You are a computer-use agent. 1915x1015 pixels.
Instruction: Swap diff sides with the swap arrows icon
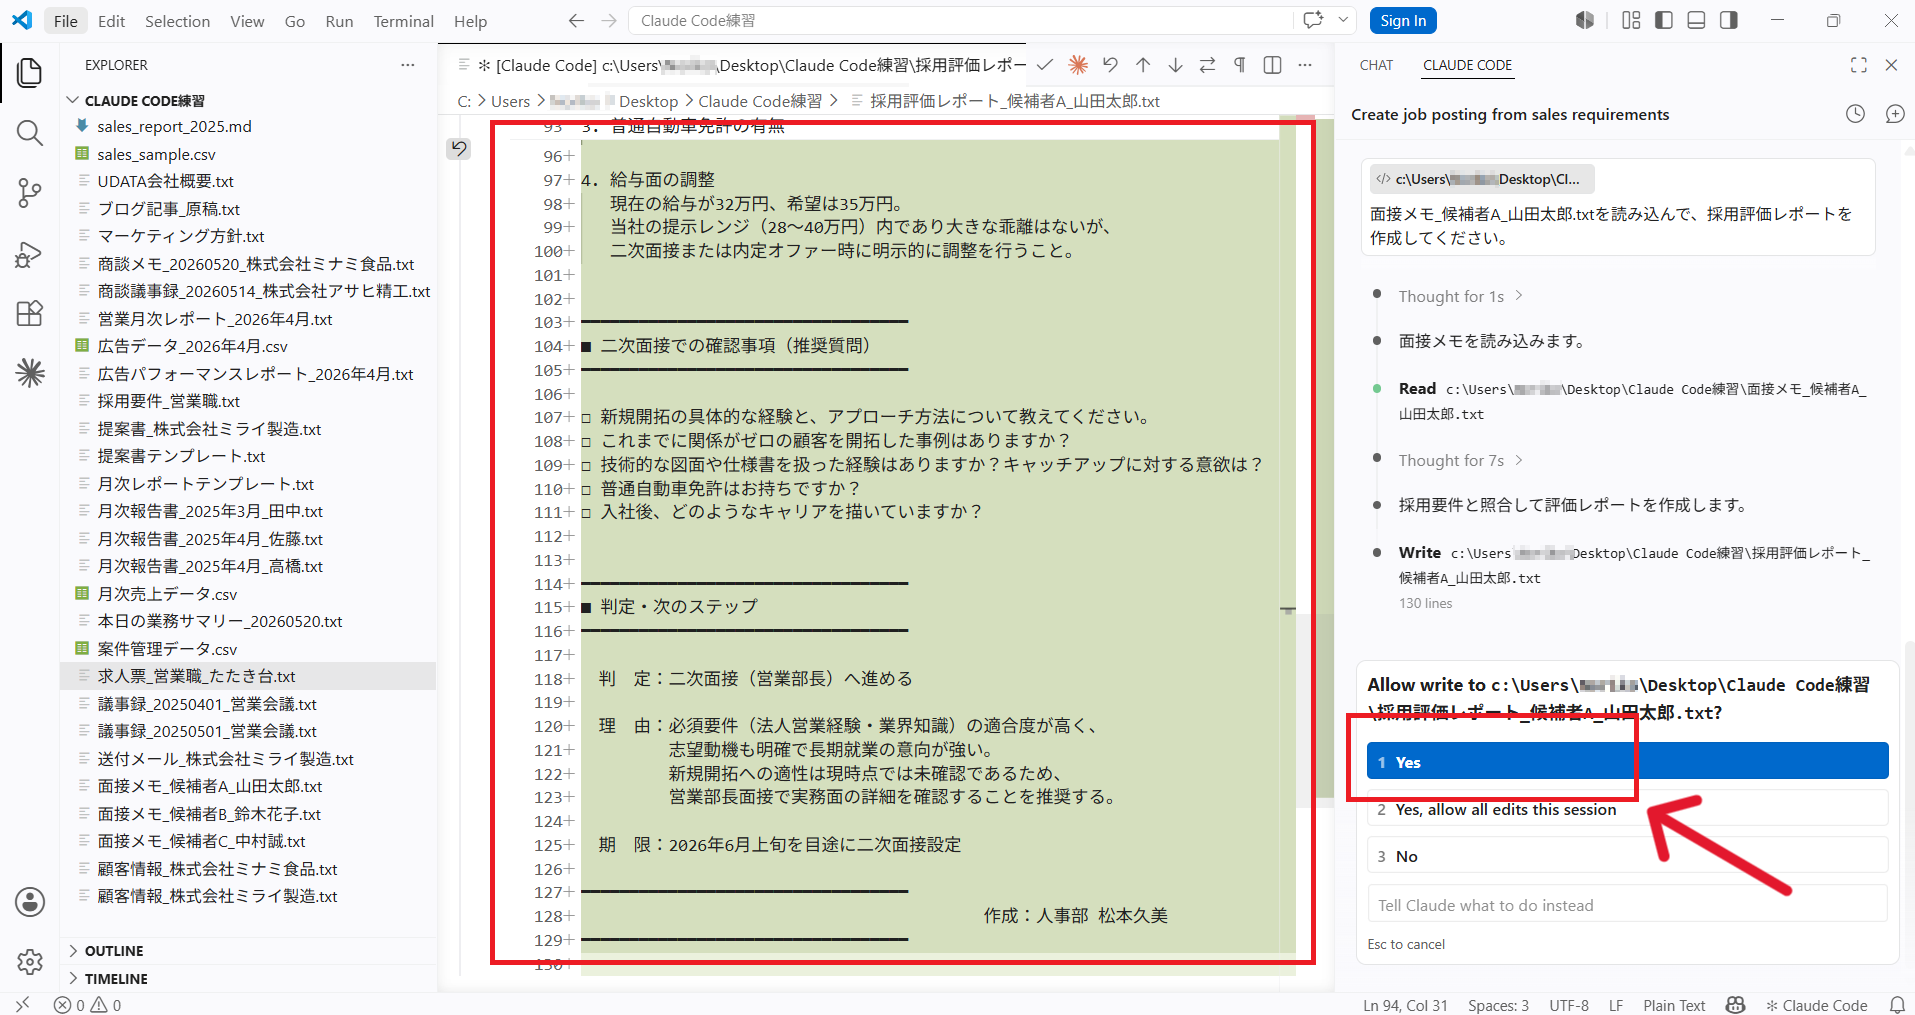click(1208, 65)
